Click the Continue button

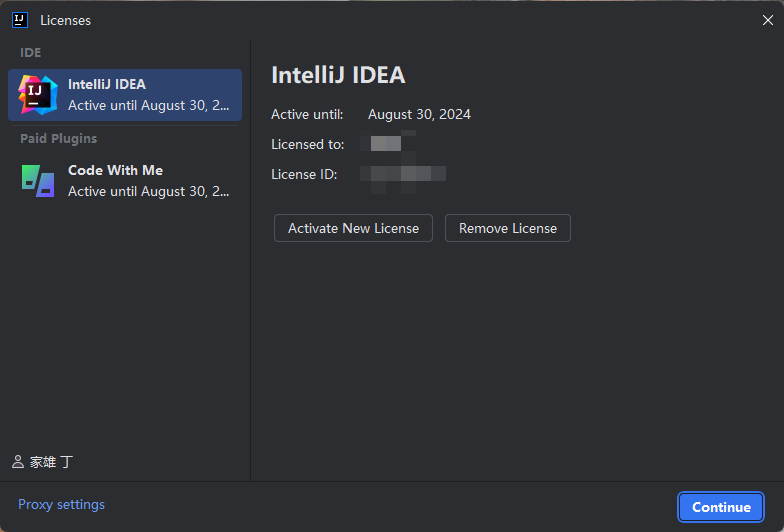click(x=721, y=507)
